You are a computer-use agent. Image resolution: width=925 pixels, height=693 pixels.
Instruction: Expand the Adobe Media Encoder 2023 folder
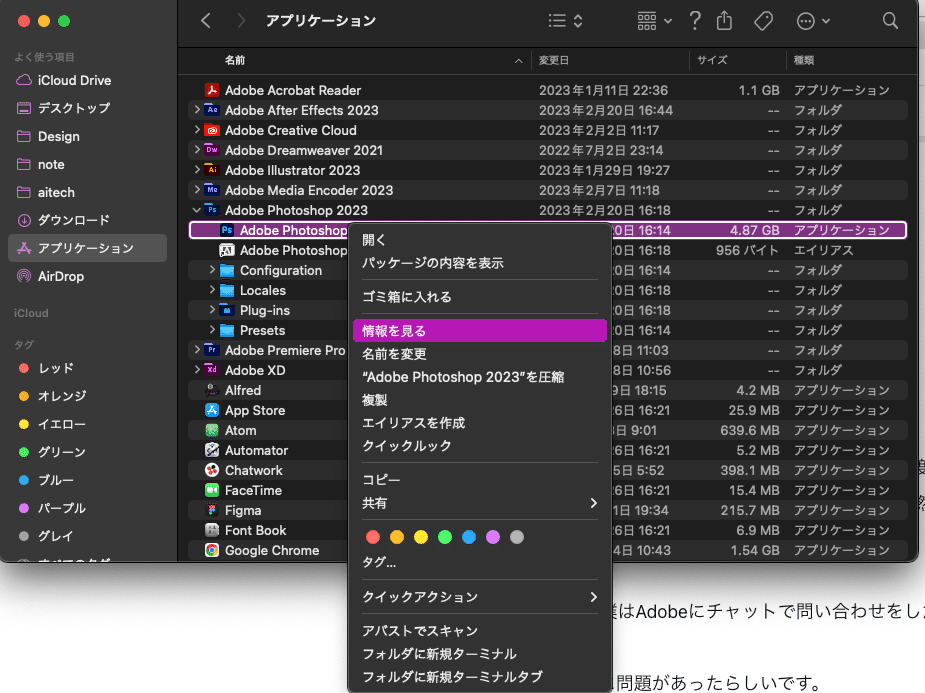point(196,190)
